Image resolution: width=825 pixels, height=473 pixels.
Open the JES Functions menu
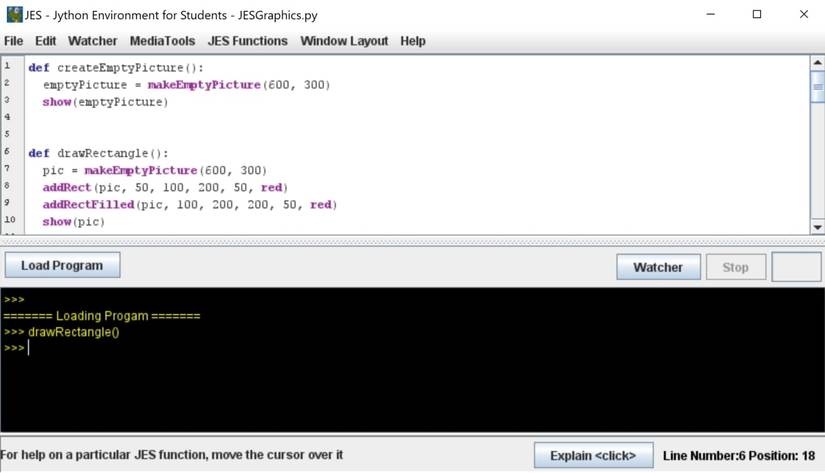247,41
